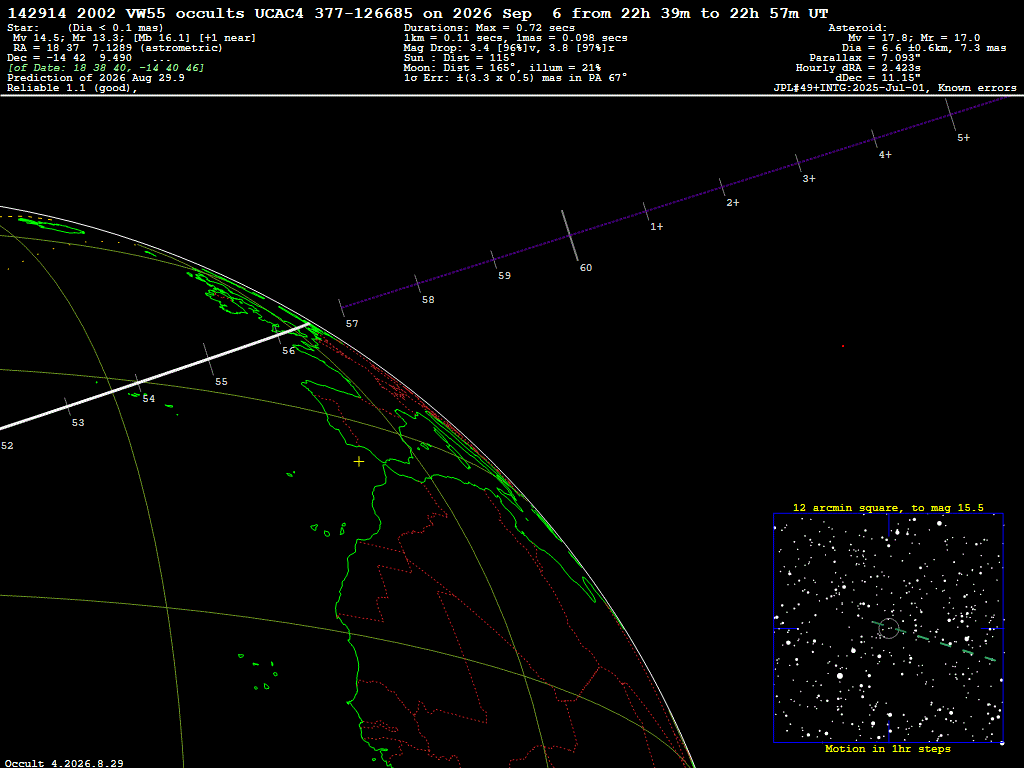Click the small red dot right of path

point(843,346)
